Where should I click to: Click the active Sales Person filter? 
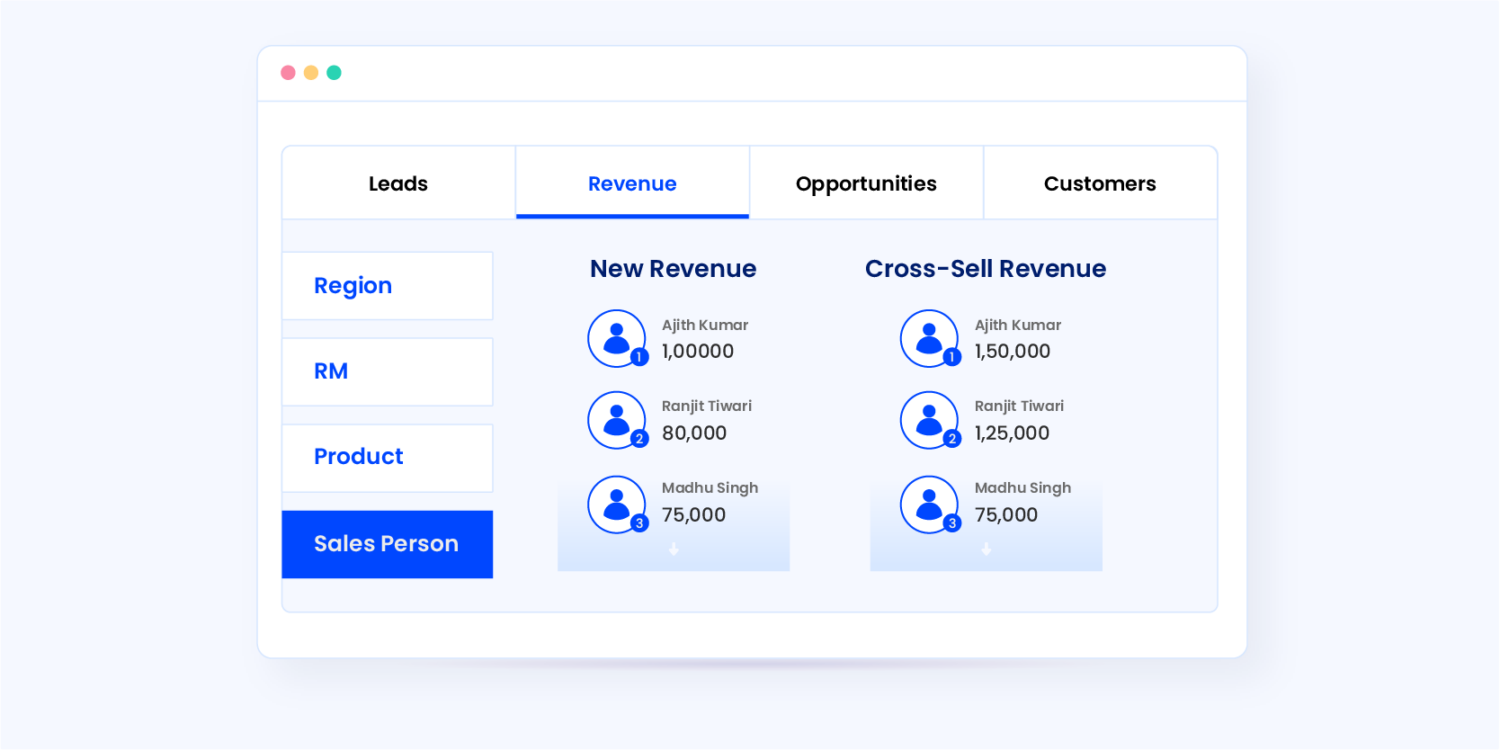click(386, 543)
